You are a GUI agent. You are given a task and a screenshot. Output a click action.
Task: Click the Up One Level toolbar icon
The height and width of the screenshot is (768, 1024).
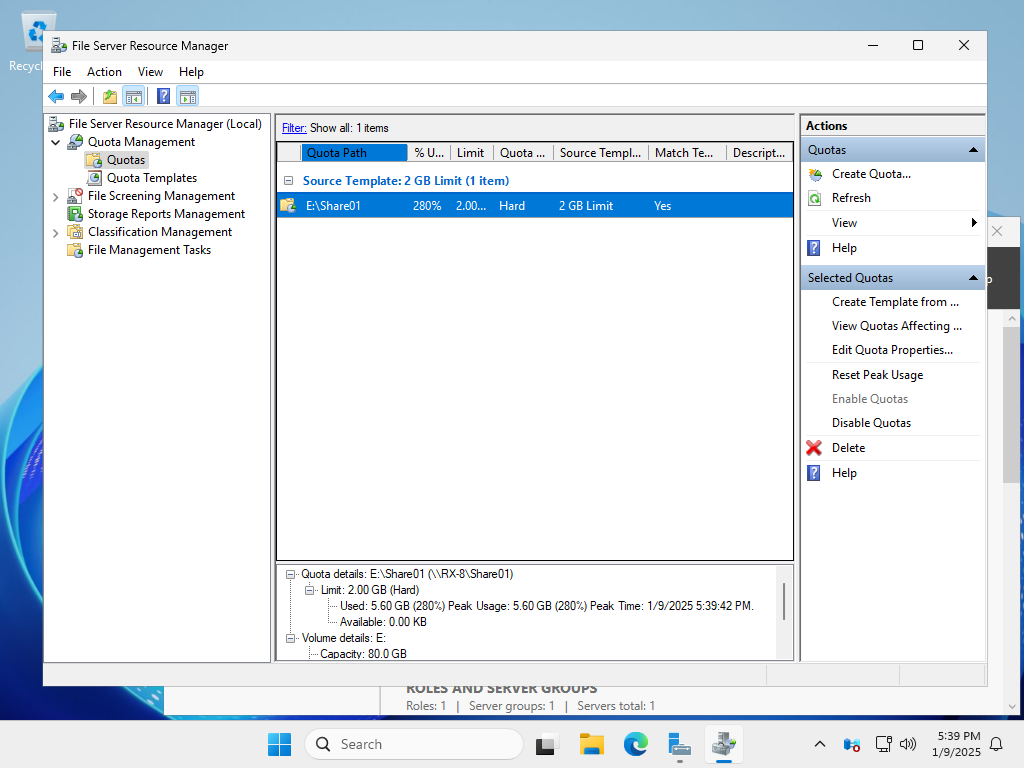(x=110, y=97)
